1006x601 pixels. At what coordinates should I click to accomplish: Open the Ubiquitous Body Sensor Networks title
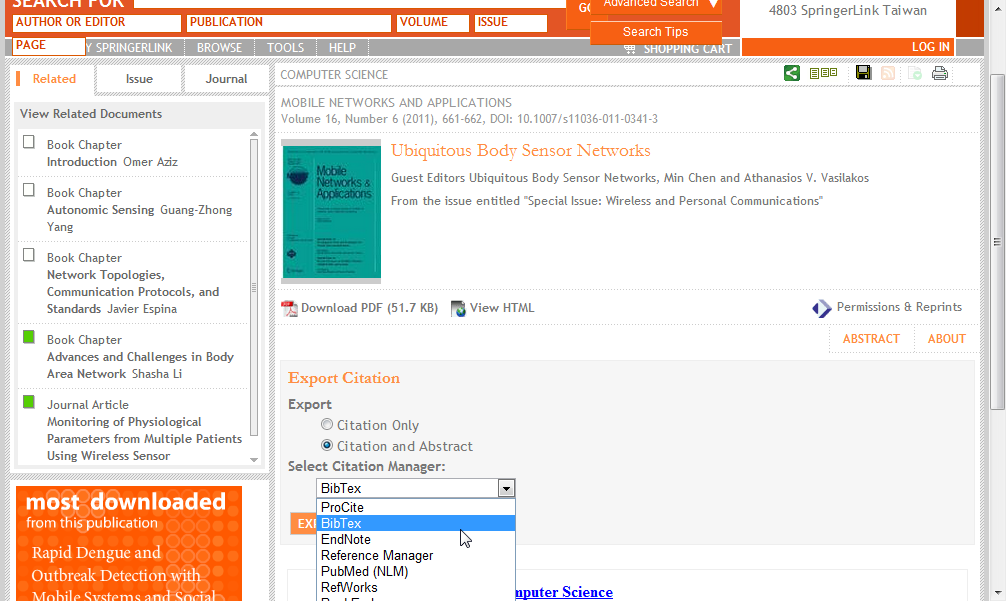pos(520,151)
